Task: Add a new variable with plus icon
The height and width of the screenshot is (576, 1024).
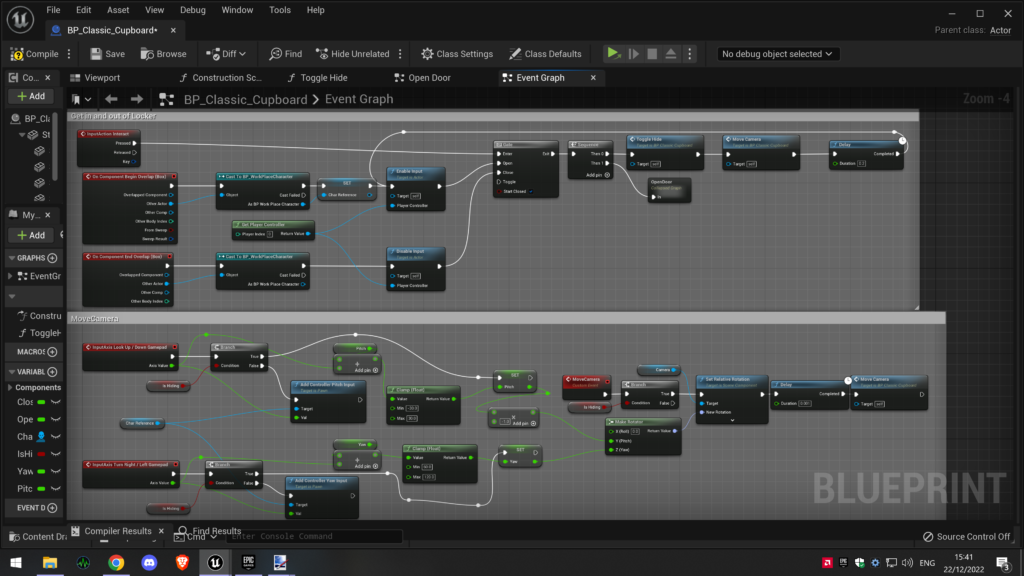Action: [53, 372]
